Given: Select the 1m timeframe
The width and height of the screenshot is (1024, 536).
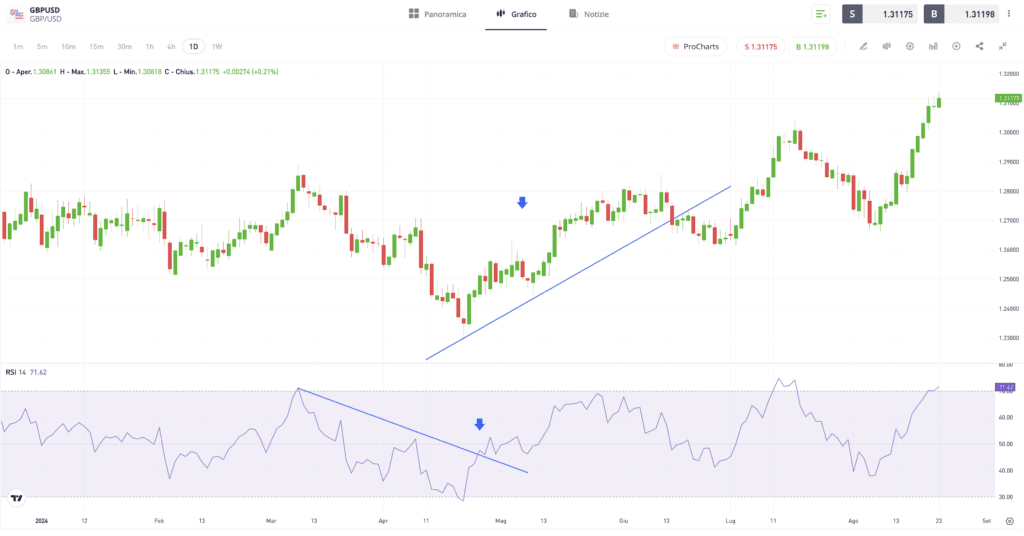Looking at the screenshot, I should coord(18,46).
